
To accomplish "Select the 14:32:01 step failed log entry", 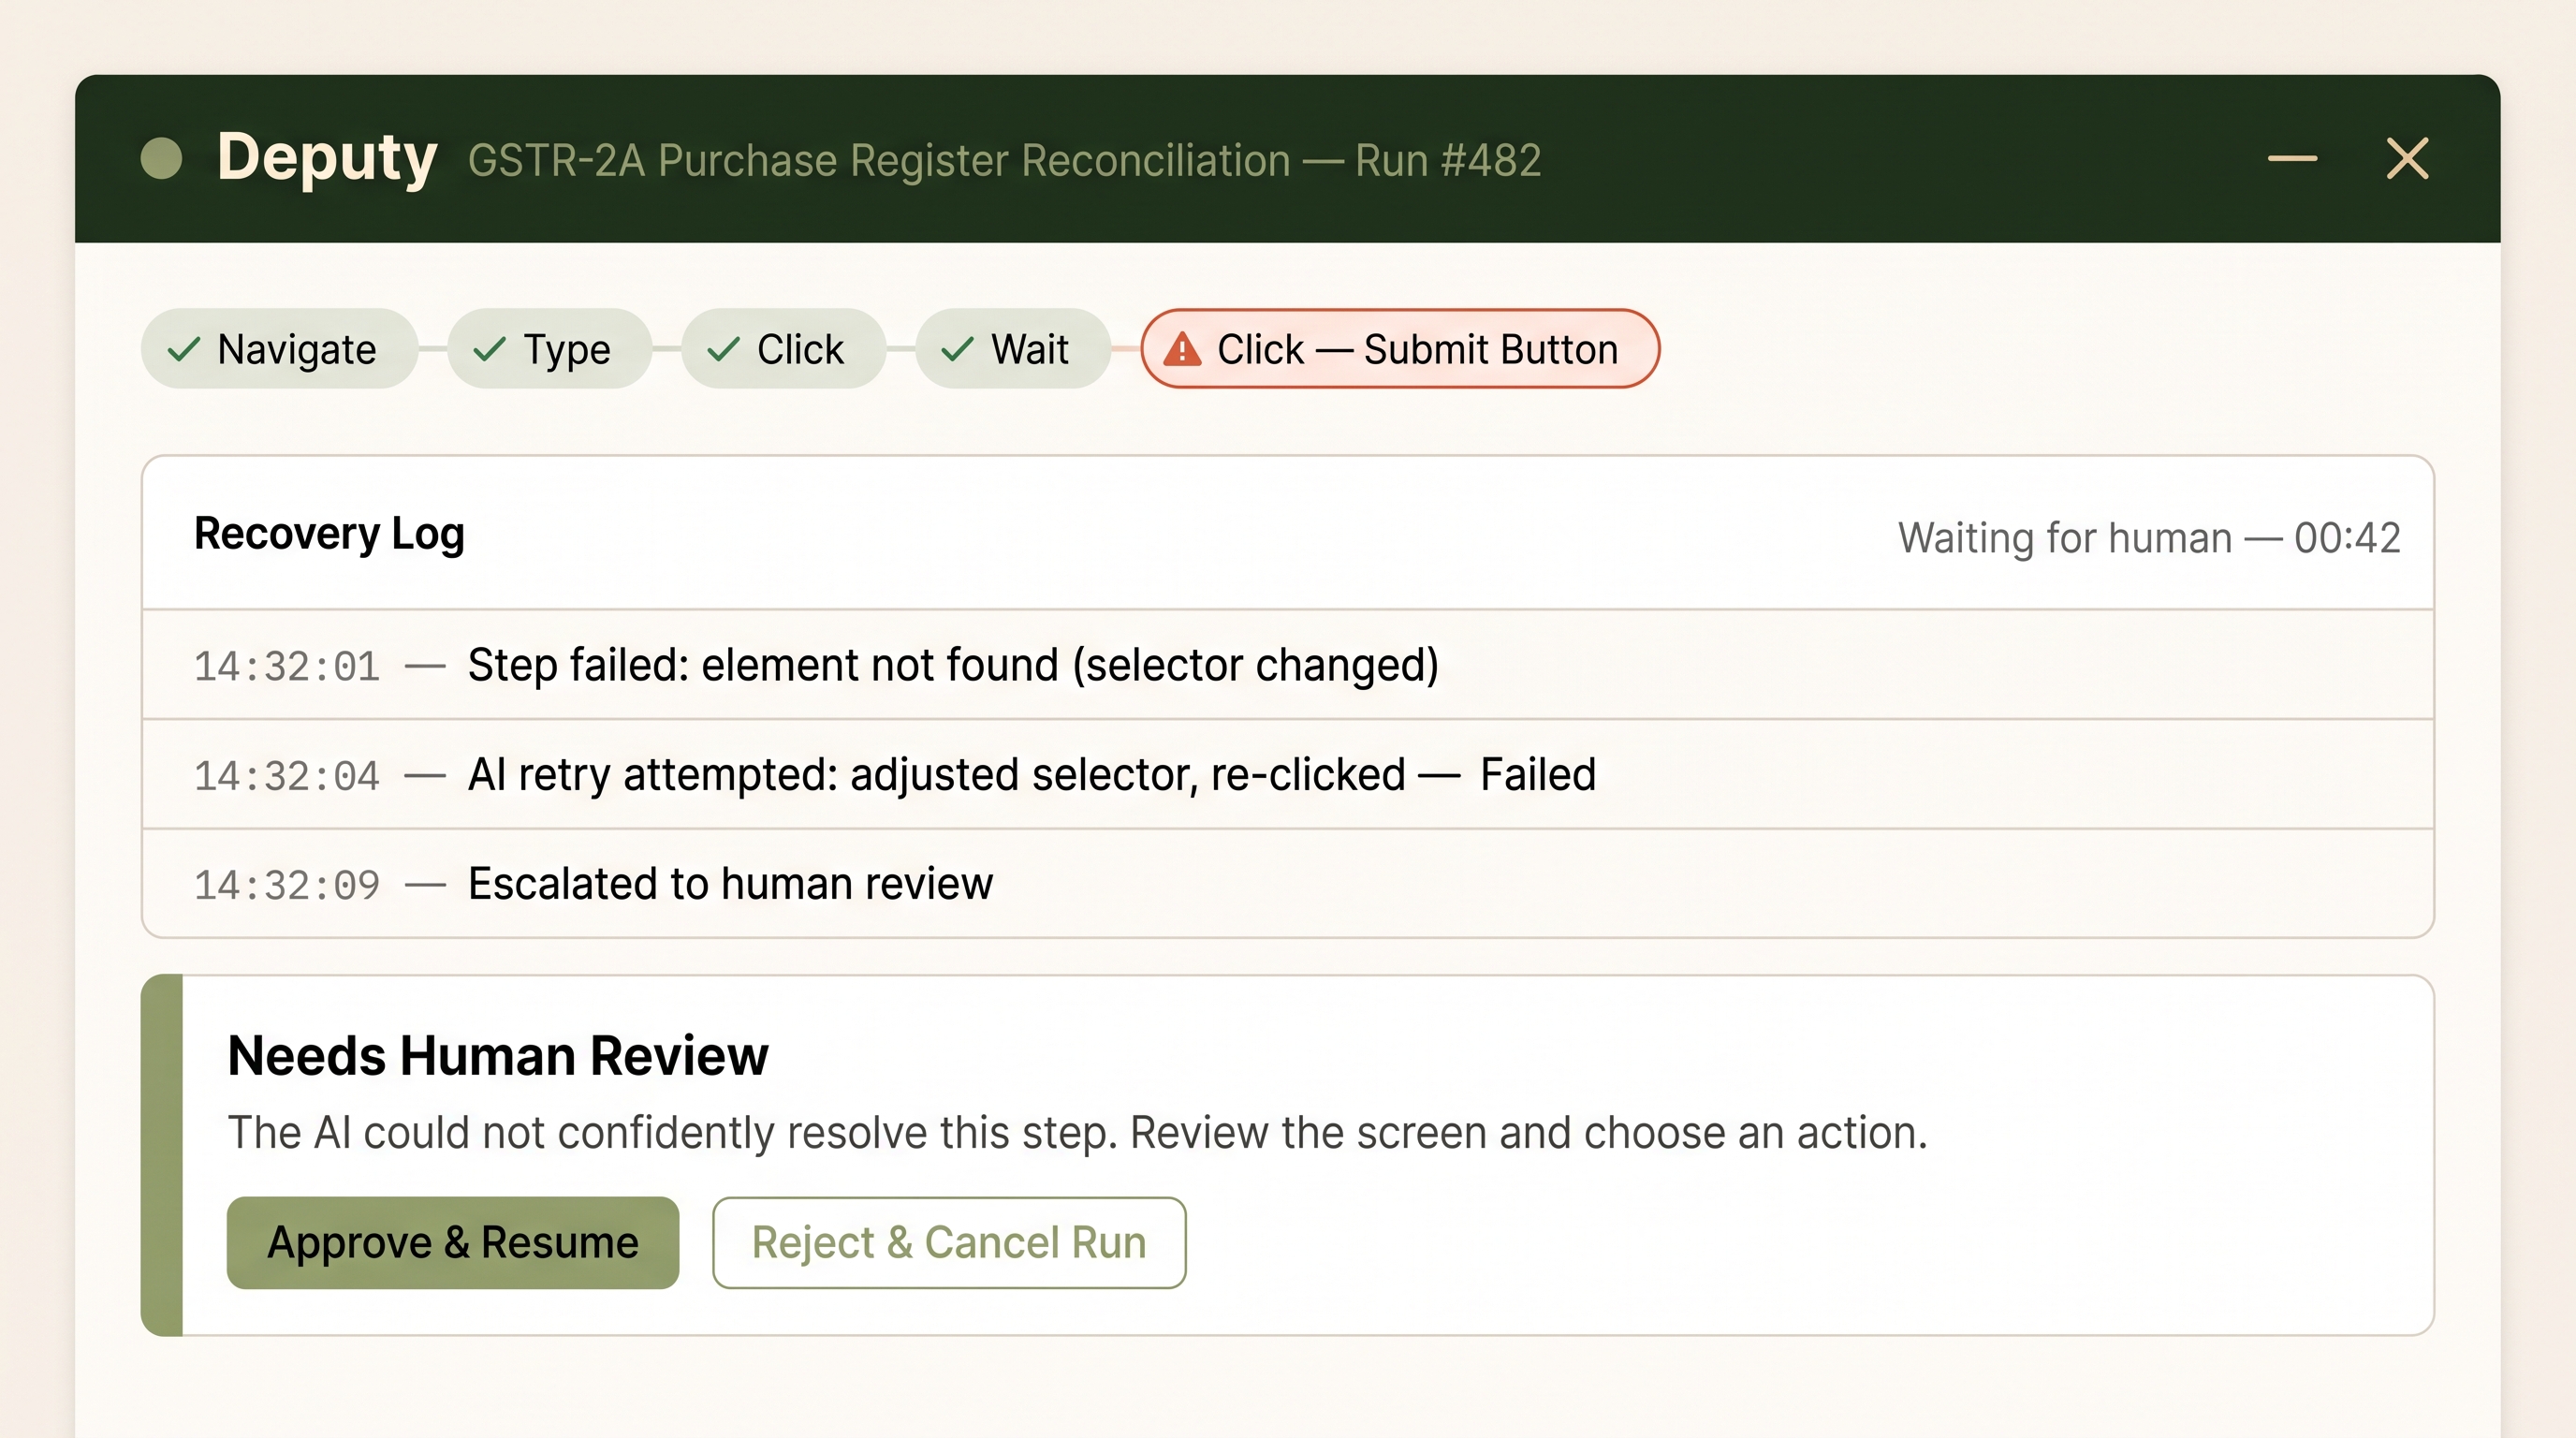I will 1288,665.
